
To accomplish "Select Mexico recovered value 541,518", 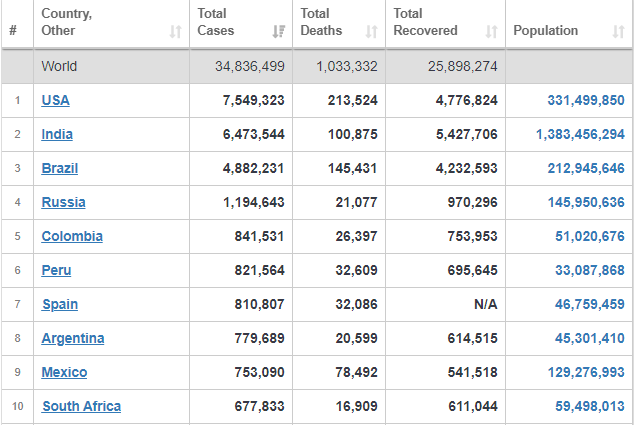I will tap(472, 372).
